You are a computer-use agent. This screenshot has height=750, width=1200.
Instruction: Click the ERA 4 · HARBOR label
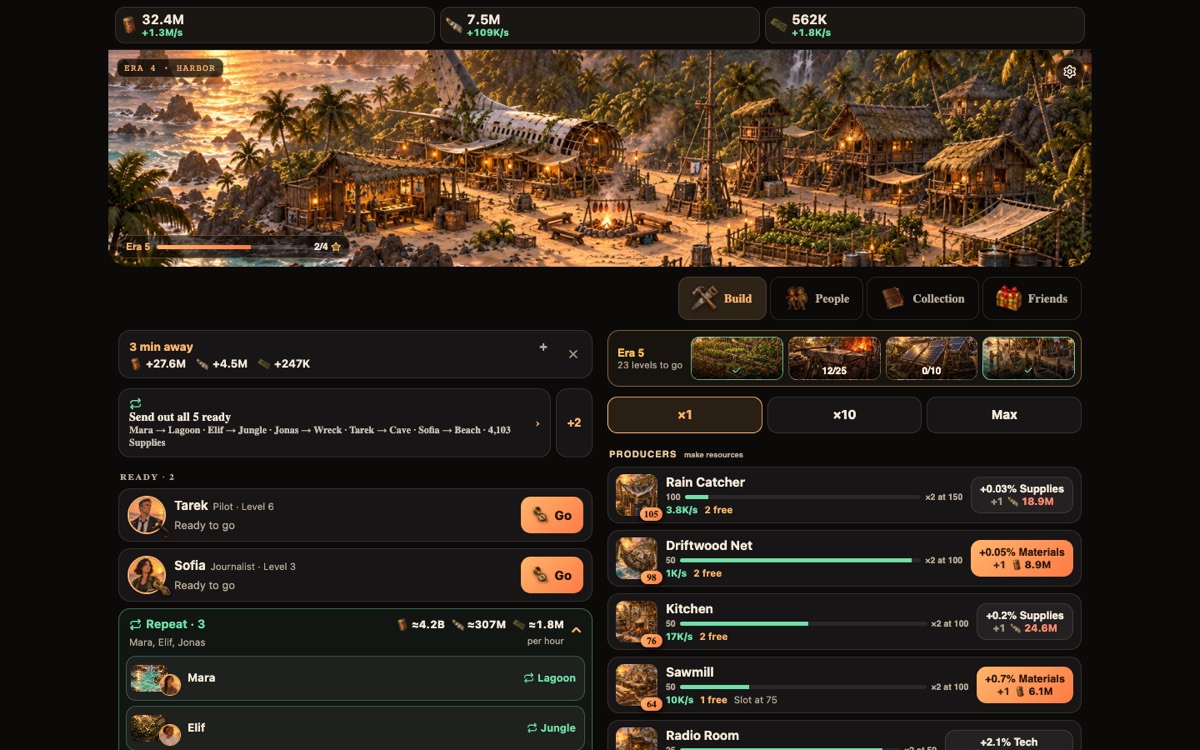pyautogui.click(x=170, y=68)
